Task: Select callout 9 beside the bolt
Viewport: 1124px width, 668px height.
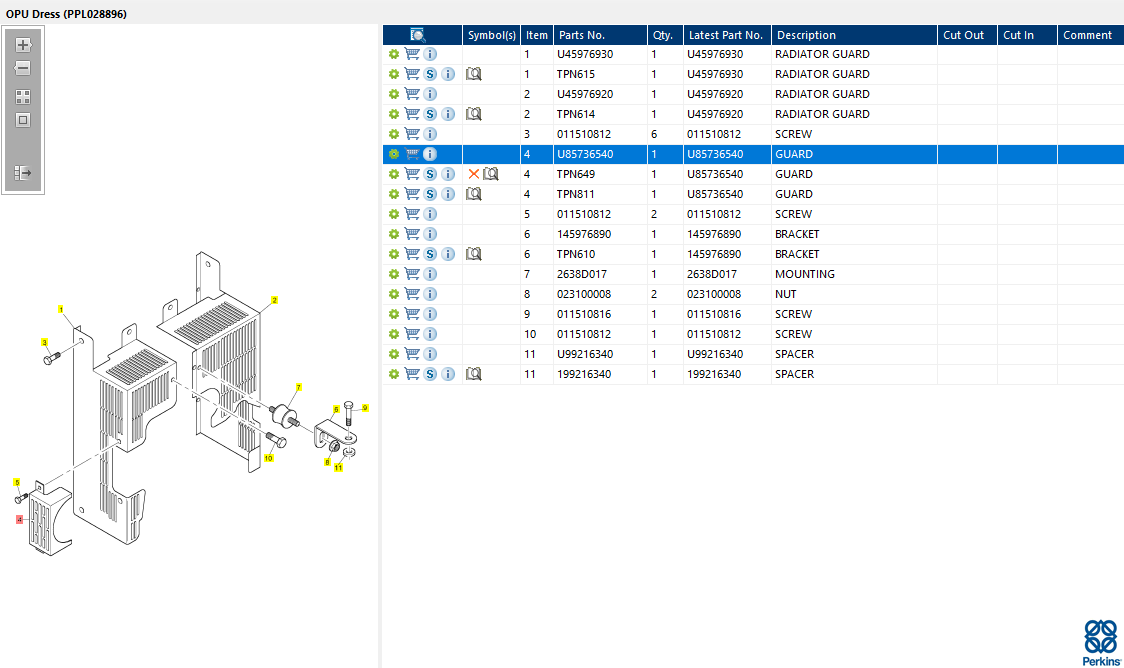Action: click(365, 408)
